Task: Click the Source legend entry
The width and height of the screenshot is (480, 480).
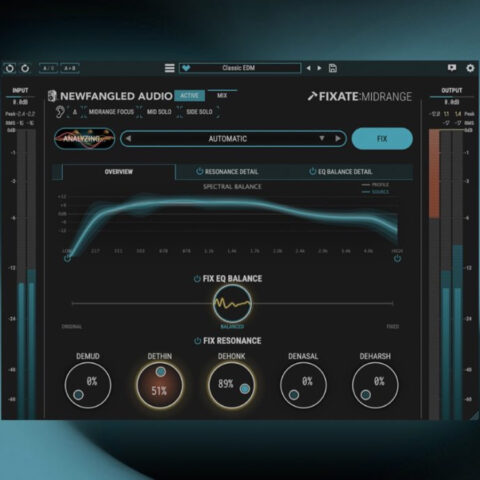Action: tap(376, 192)
